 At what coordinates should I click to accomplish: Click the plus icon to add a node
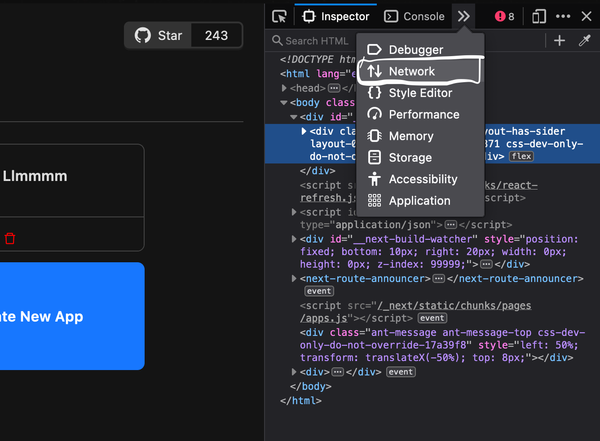point(559,41)
